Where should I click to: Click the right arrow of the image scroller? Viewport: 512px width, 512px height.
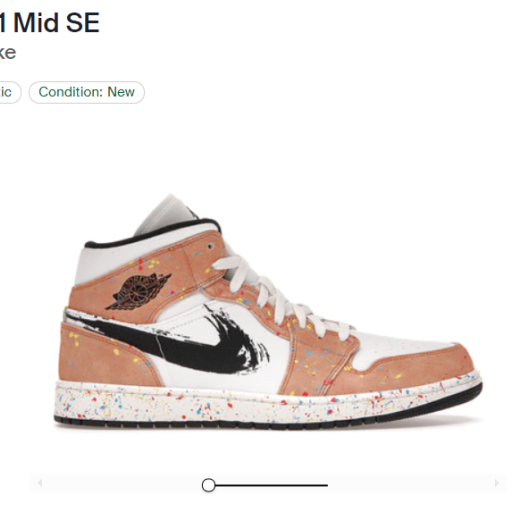coord(497,483)
